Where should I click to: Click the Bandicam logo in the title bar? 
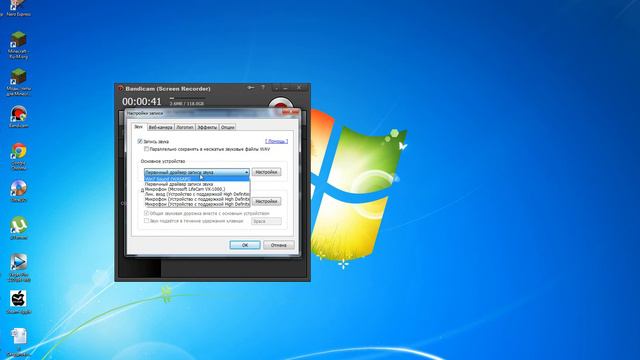coord(120,88)
